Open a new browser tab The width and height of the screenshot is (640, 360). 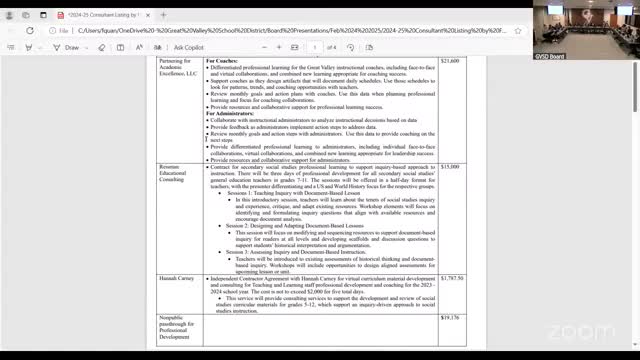(163, 15)
